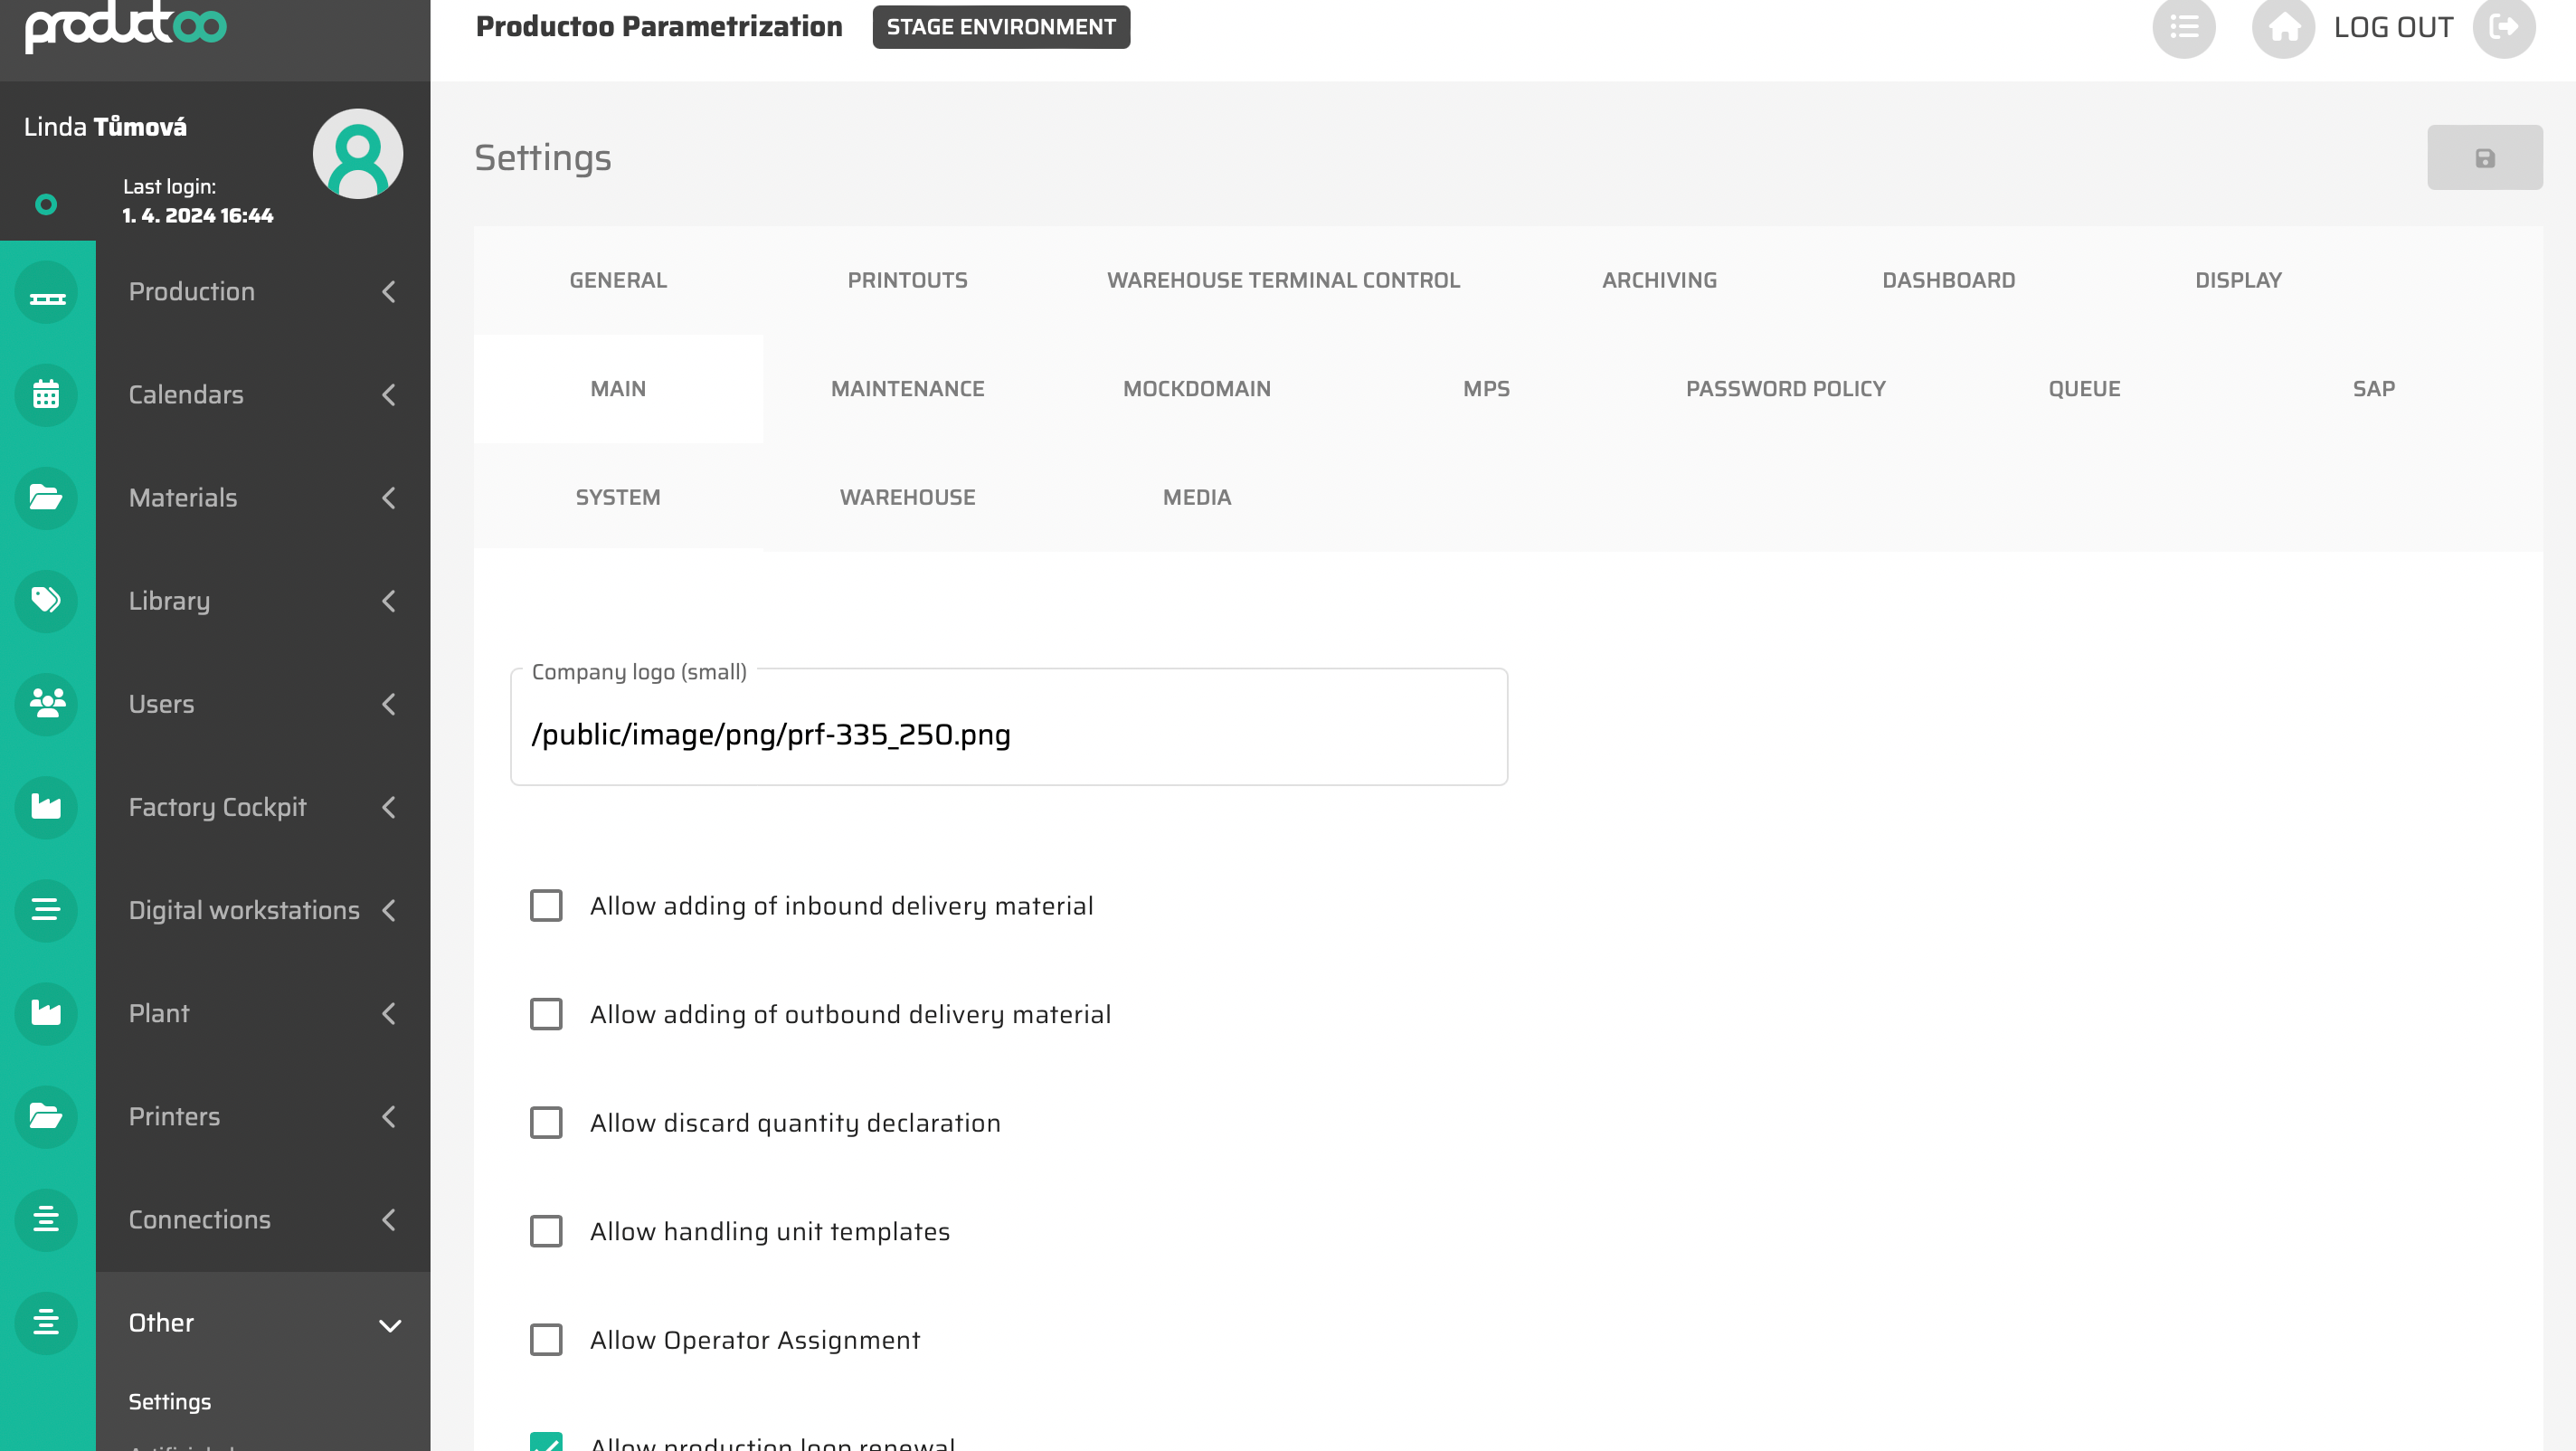Screen dimensions: 2576x1451
Task: Open the WAREHOUSE TERMINAL CONTROL tab
Action: [1283, 280]
